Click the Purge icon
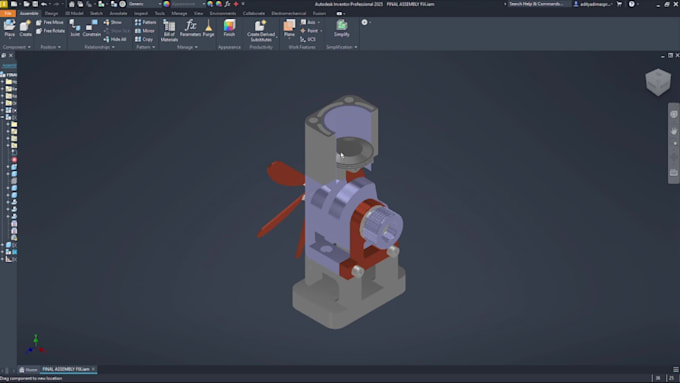This screenshot has height=383, width=680. [x=209, y=28]
